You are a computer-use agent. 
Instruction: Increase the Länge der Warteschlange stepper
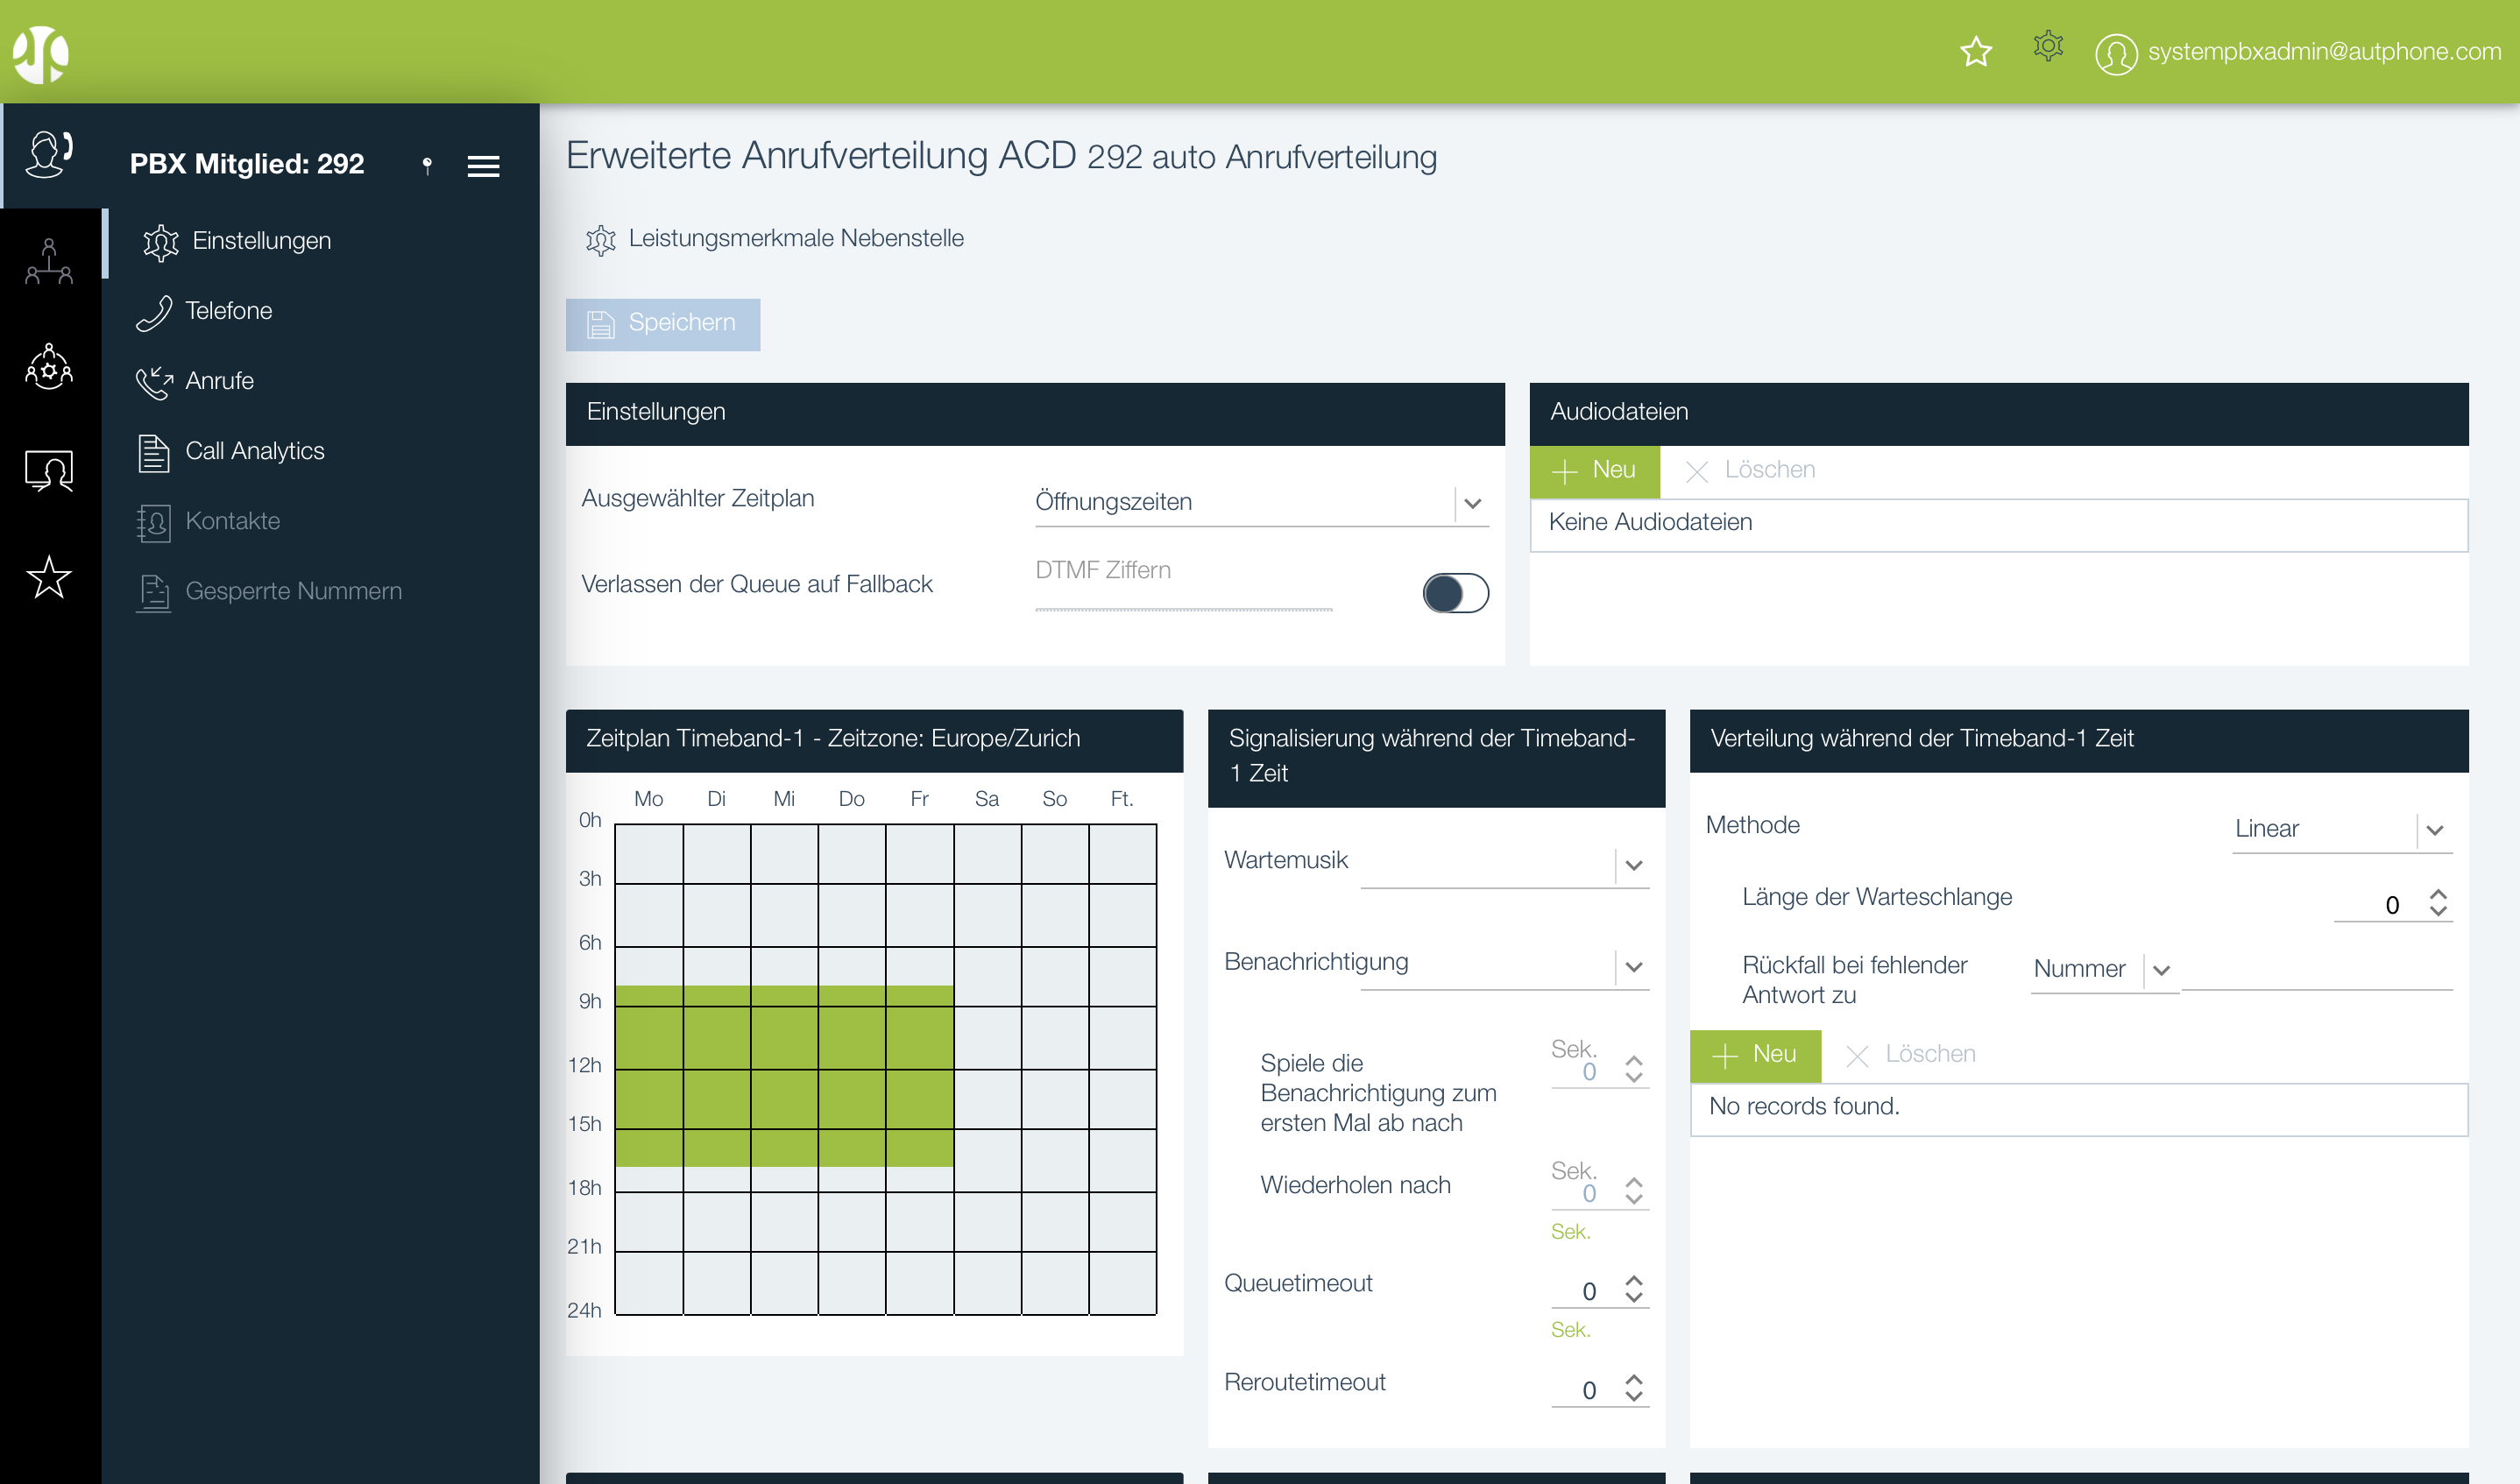pos(2438,894)
